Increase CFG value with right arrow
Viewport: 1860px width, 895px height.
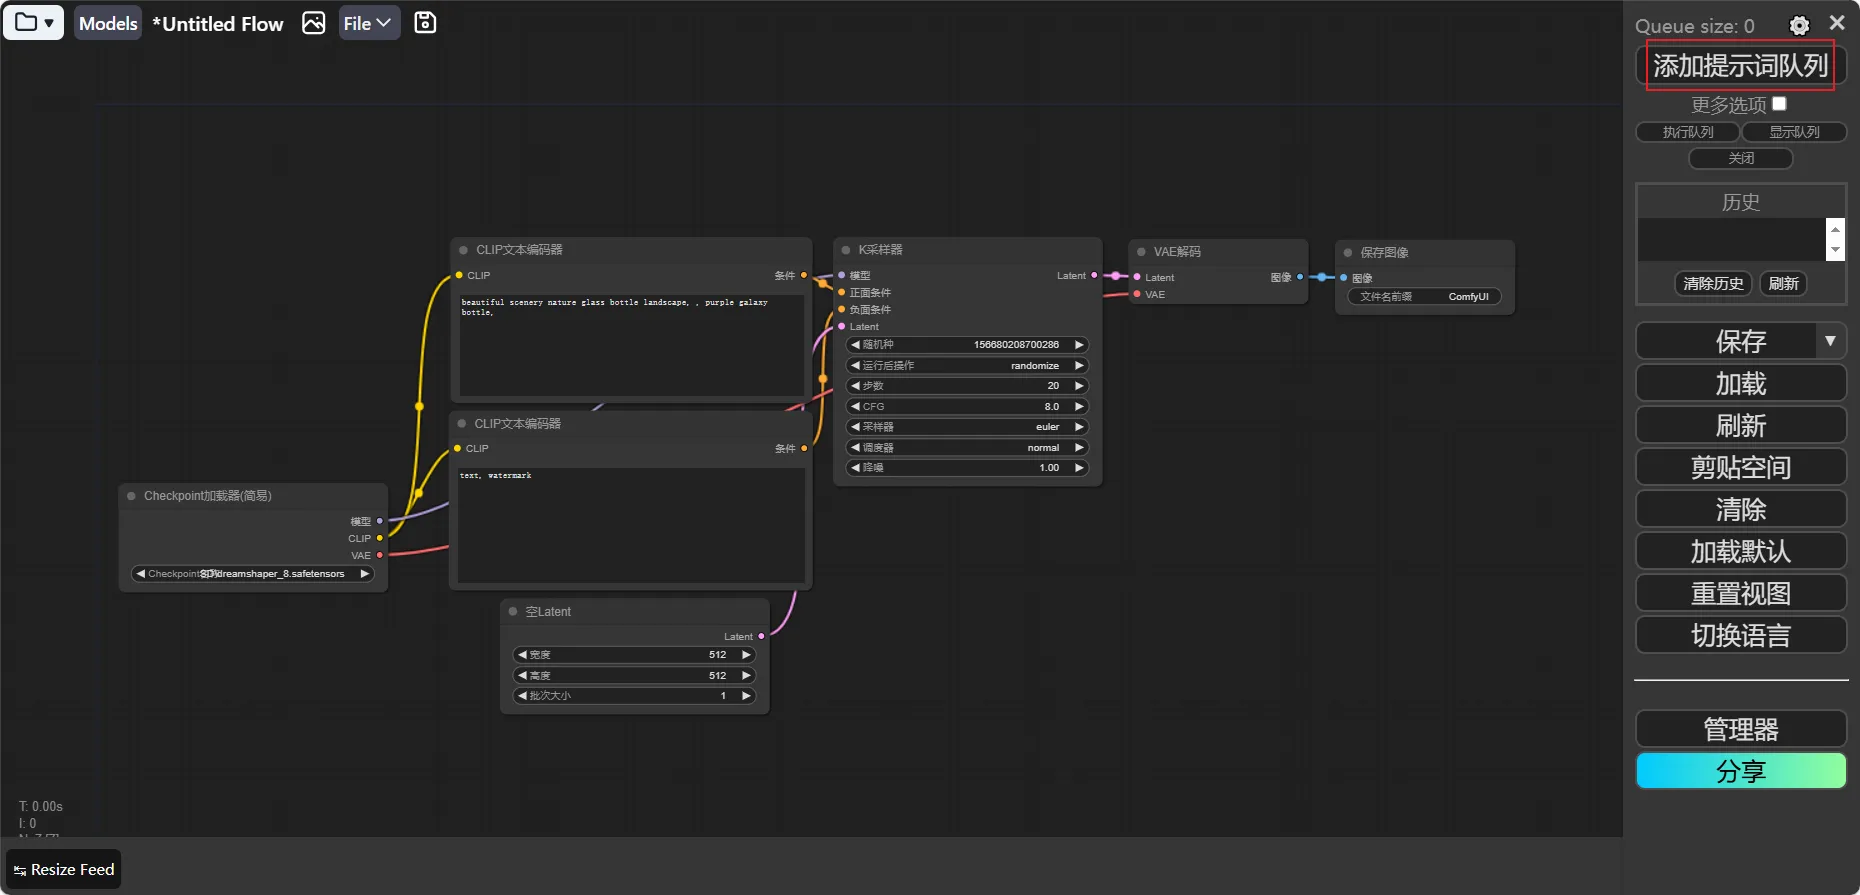tap(1079, 407)
